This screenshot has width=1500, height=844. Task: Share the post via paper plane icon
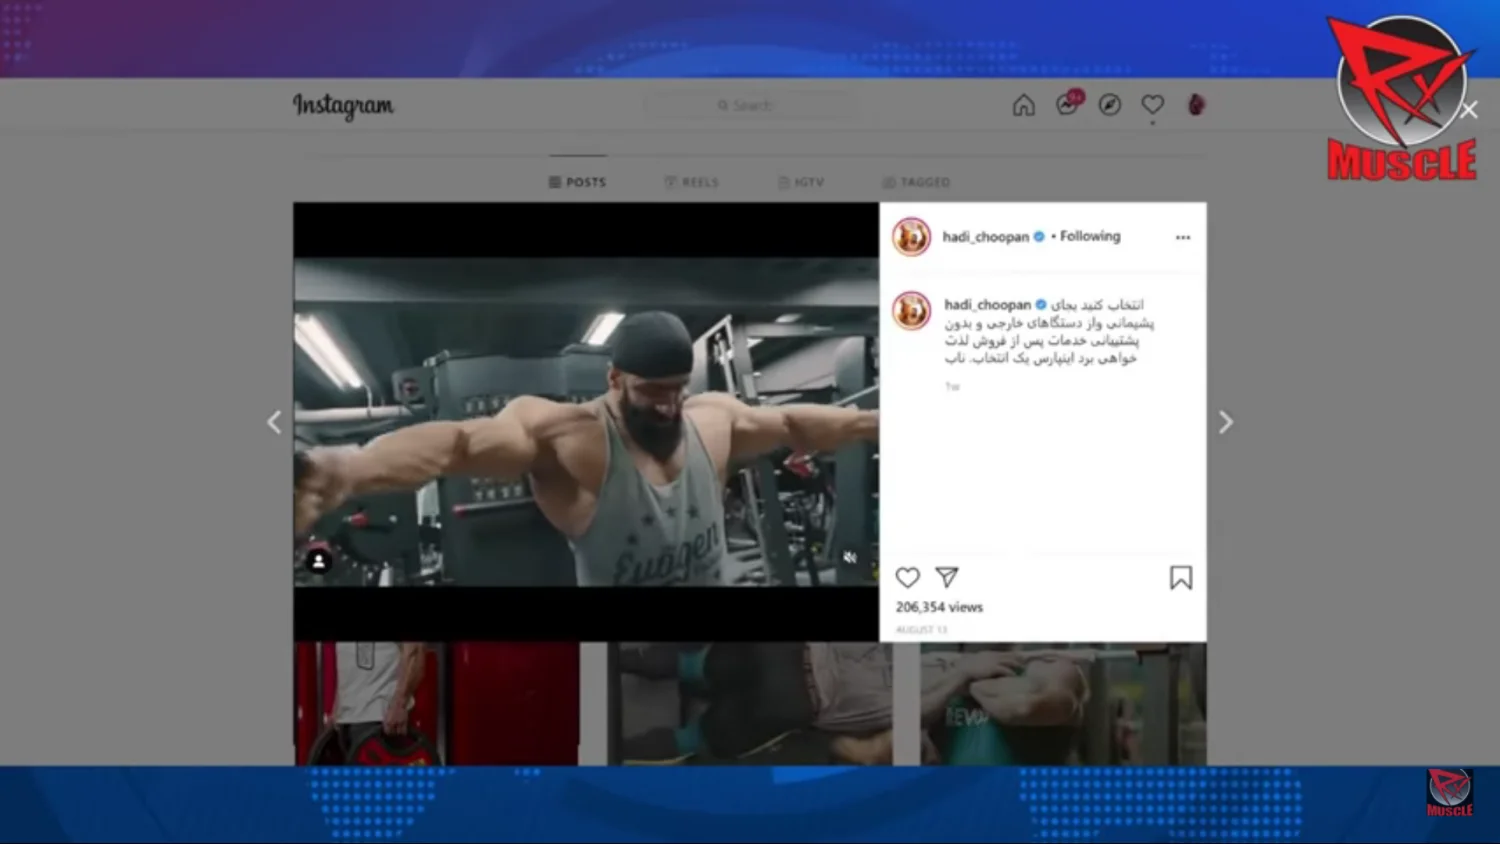pyautogui.click(x=947, y=577)
